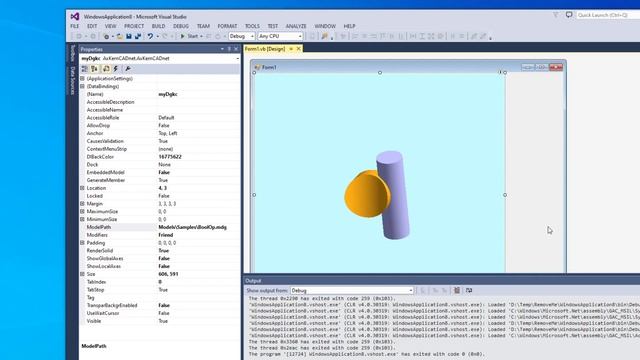Screen dimensions: 640x360
Task: Click the Start debugging play button
Action: [x=182, y=36]
